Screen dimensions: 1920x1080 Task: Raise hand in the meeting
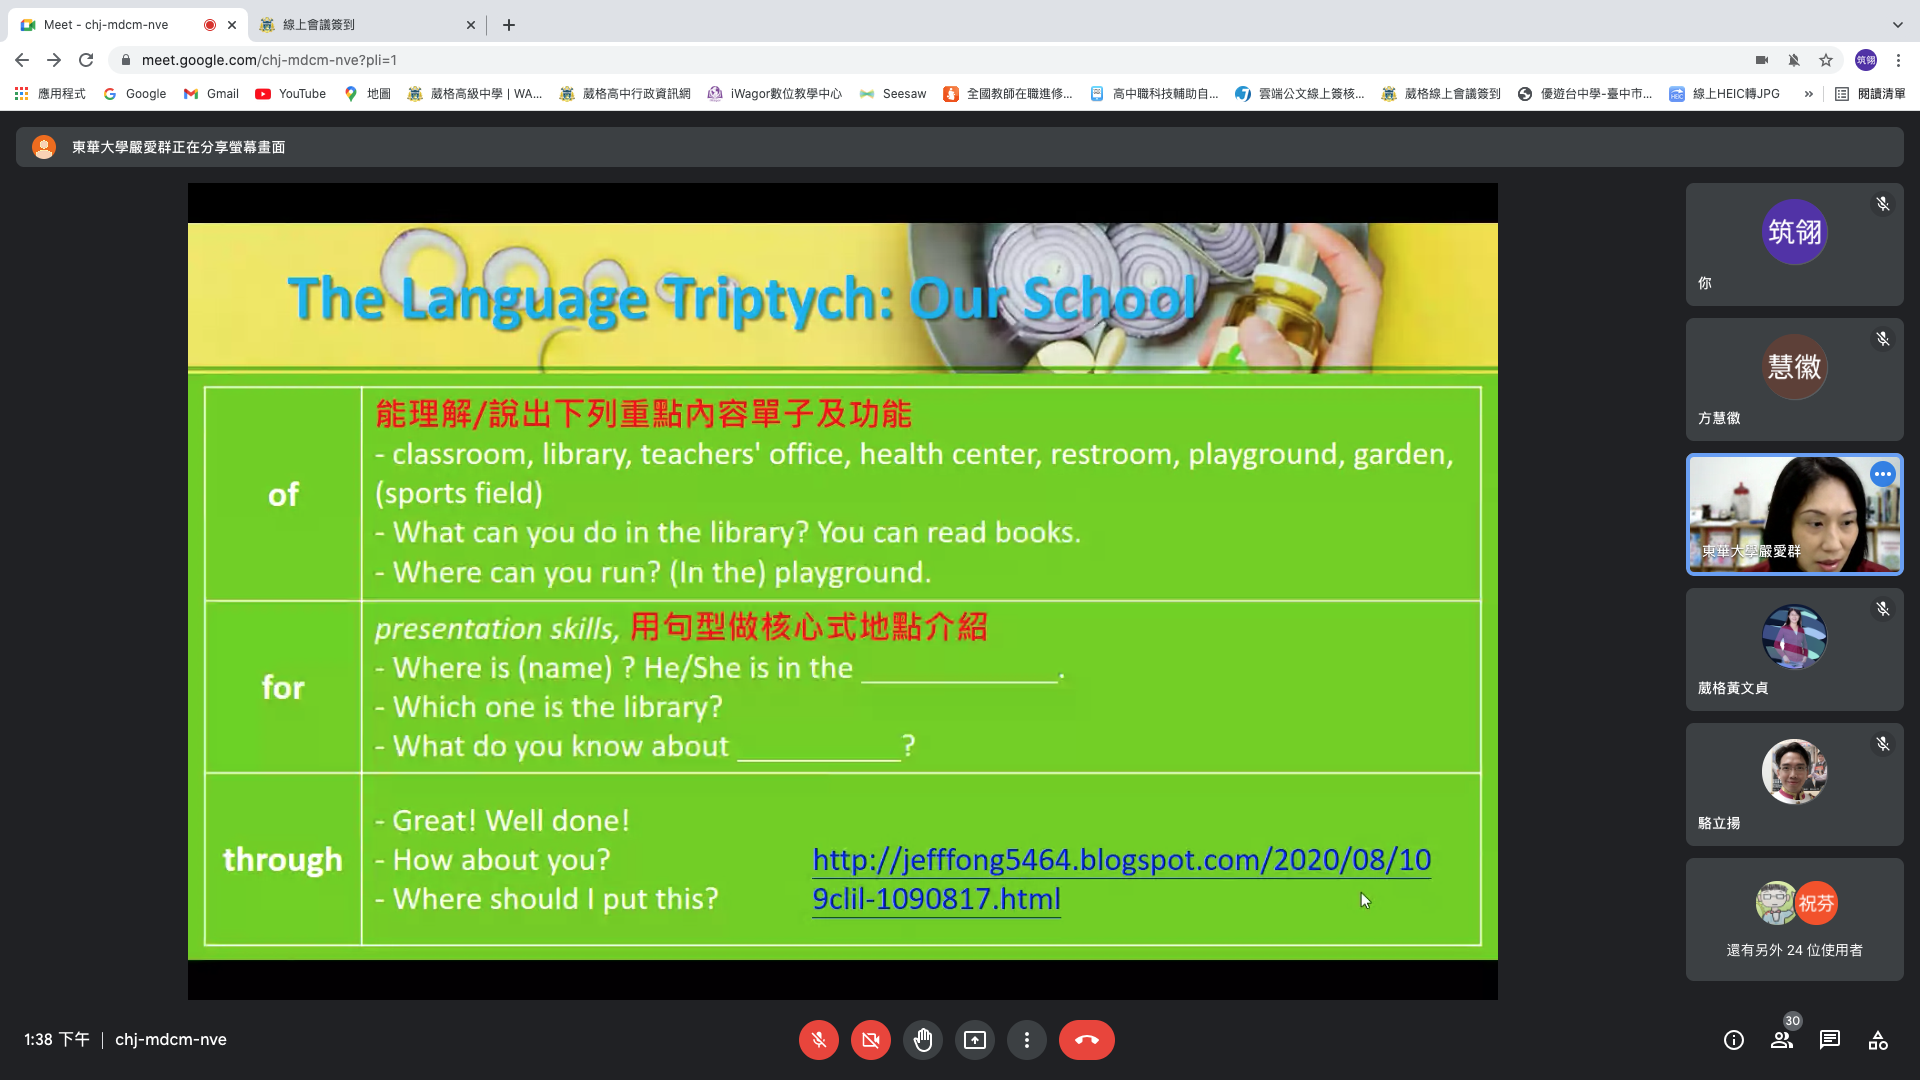(922, 1040)
